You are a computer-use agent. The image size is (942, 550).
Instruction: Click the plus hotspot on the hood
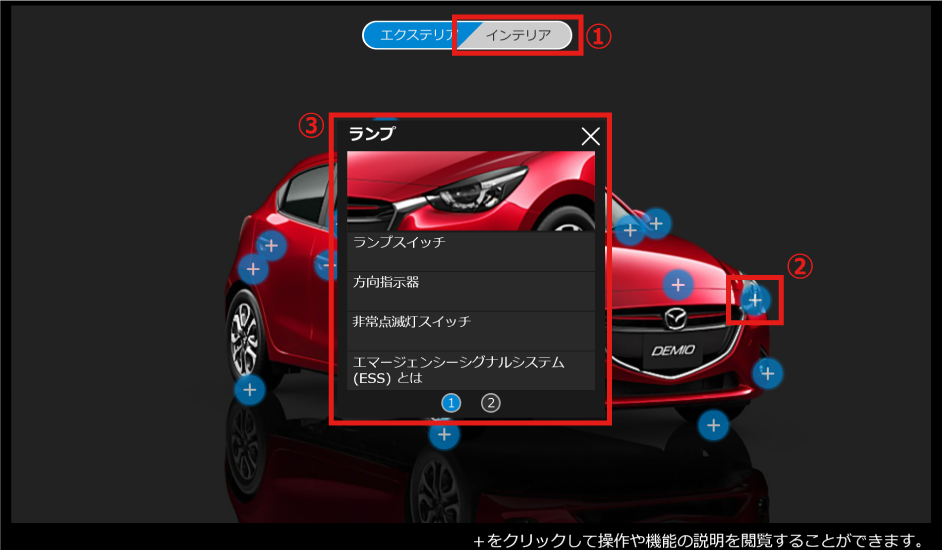(x=678, y=285)
